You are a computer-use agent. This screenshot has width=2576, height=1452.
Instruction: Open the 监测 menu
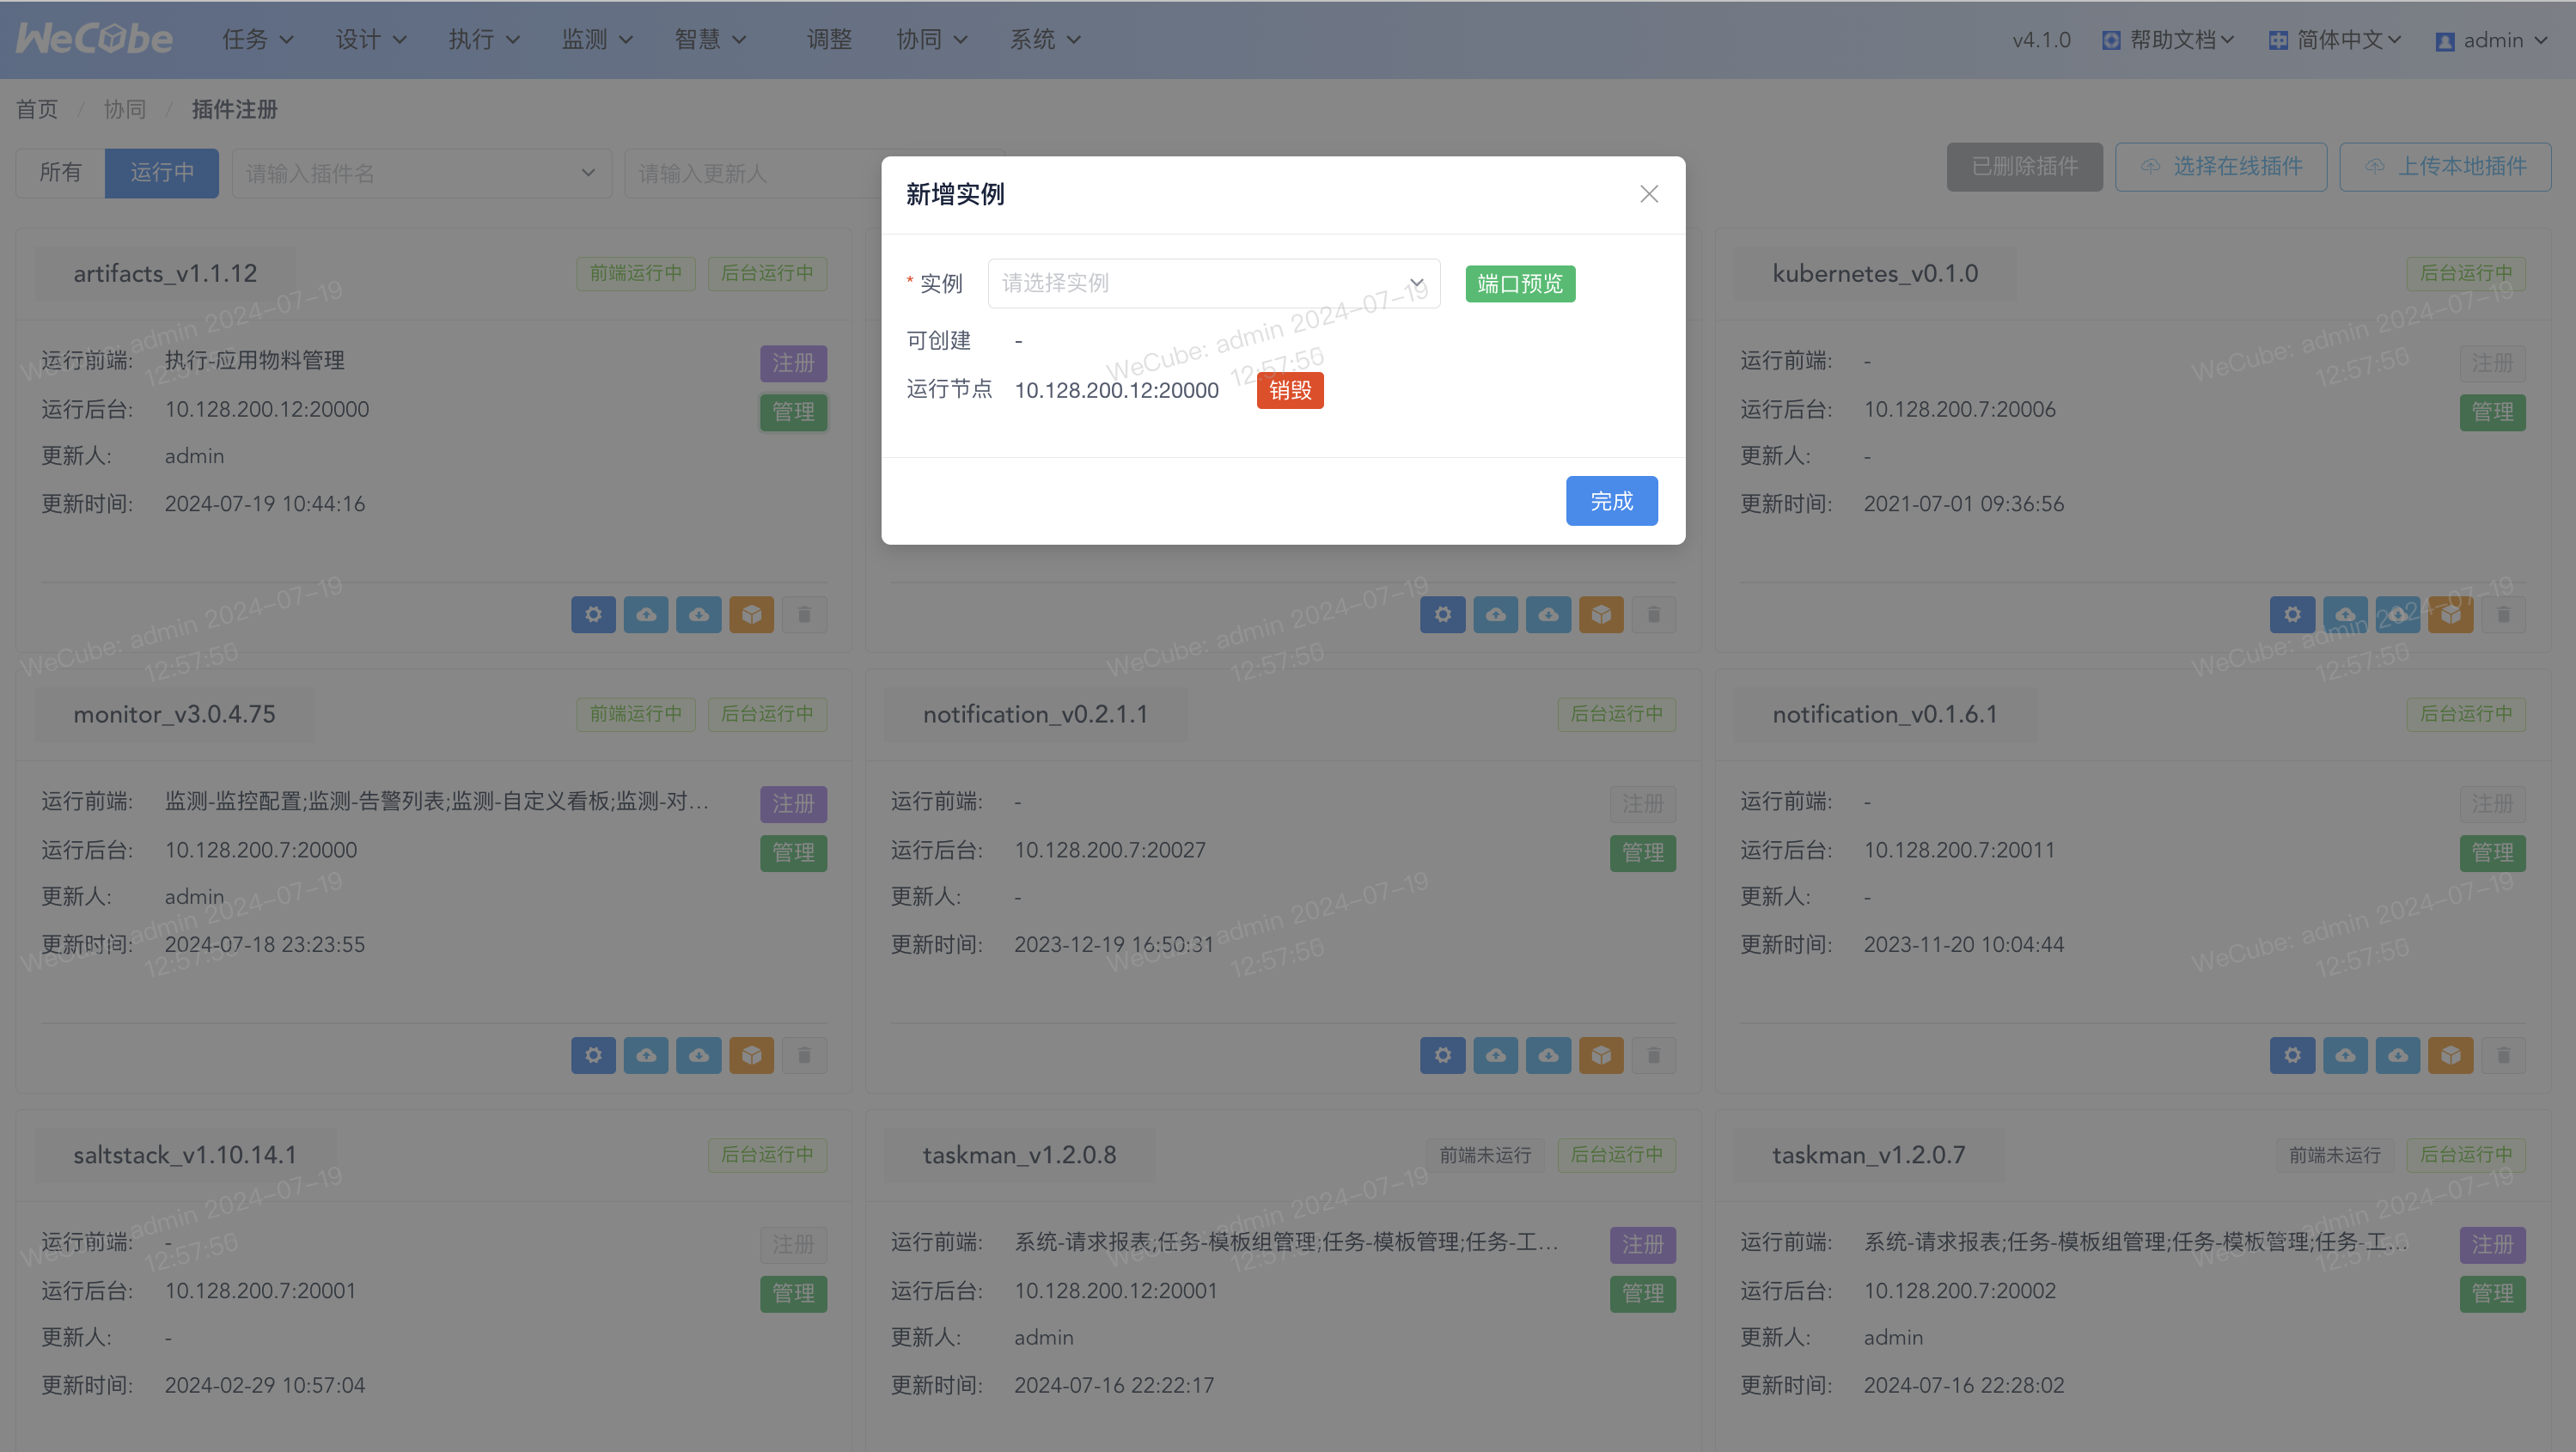(597, 40)
